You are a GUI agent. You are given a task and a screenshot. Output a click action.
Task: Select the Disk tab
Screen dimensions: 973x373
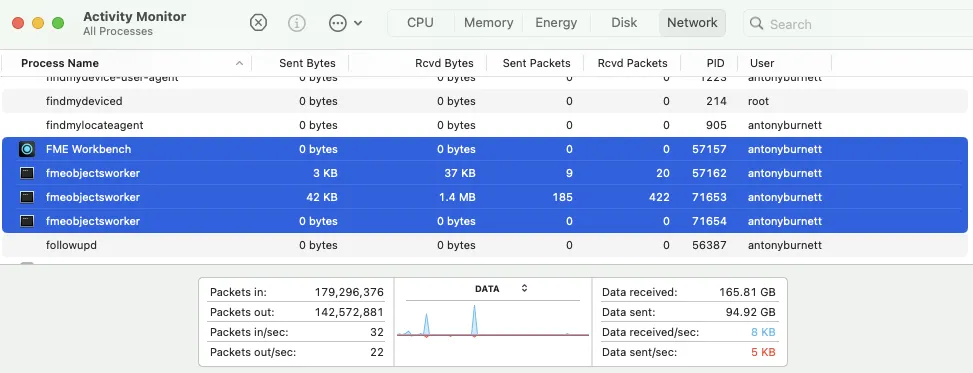click(624, 23)
